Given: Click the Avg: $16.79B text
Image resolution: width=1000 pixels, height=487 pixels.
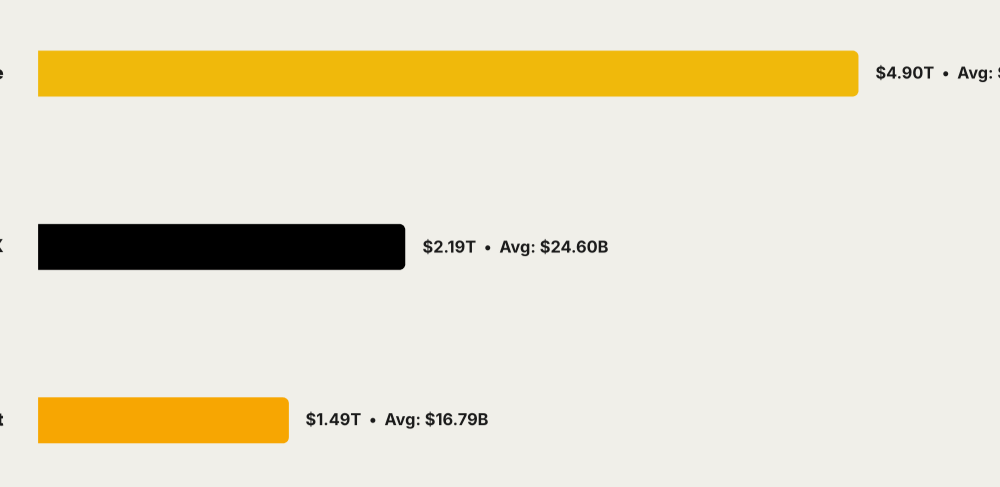Looking at the screenshot, I should (x=436, y=420).
